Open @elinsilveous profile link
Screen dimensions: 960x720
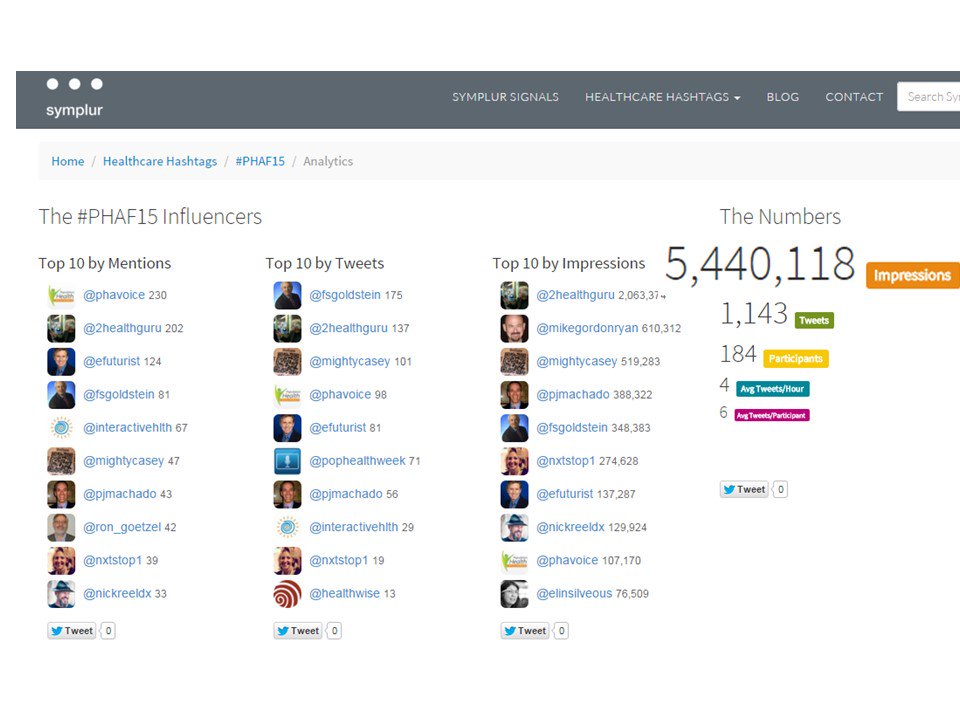click(x=574, y=593)
